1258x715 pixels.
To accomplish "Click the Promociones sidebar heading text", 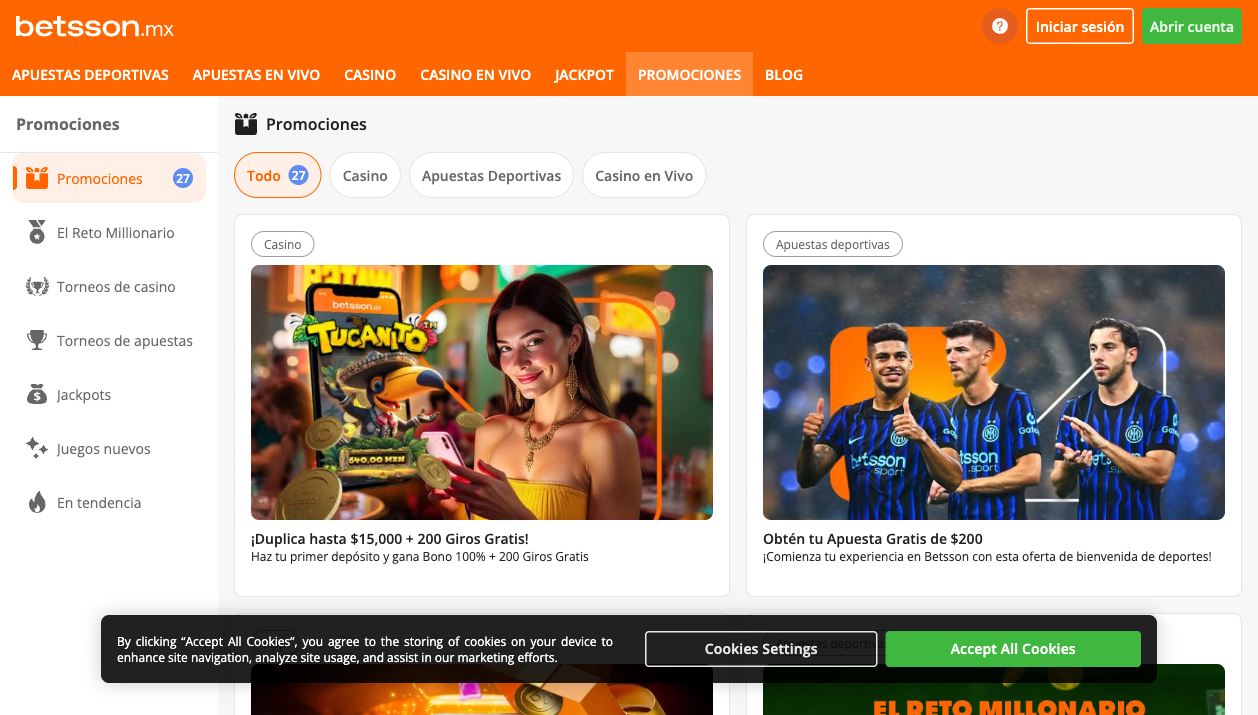I will click(68, 124).
